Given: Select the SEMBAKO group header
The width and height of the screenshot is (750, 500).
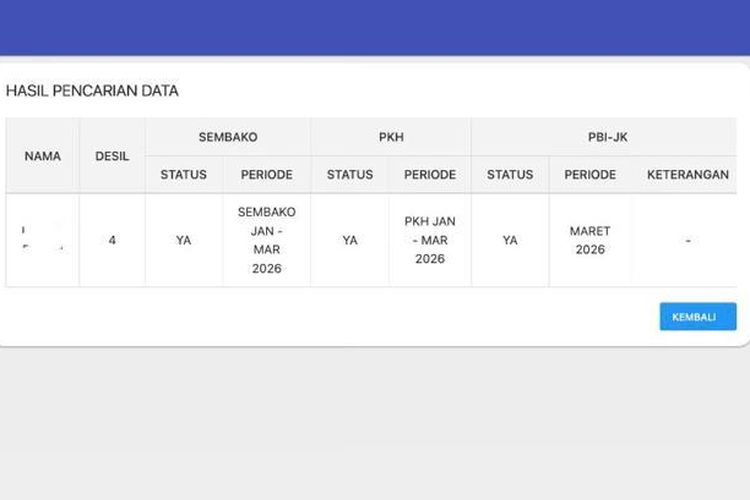Looking at the screenshot, I should tap(227, 137).
